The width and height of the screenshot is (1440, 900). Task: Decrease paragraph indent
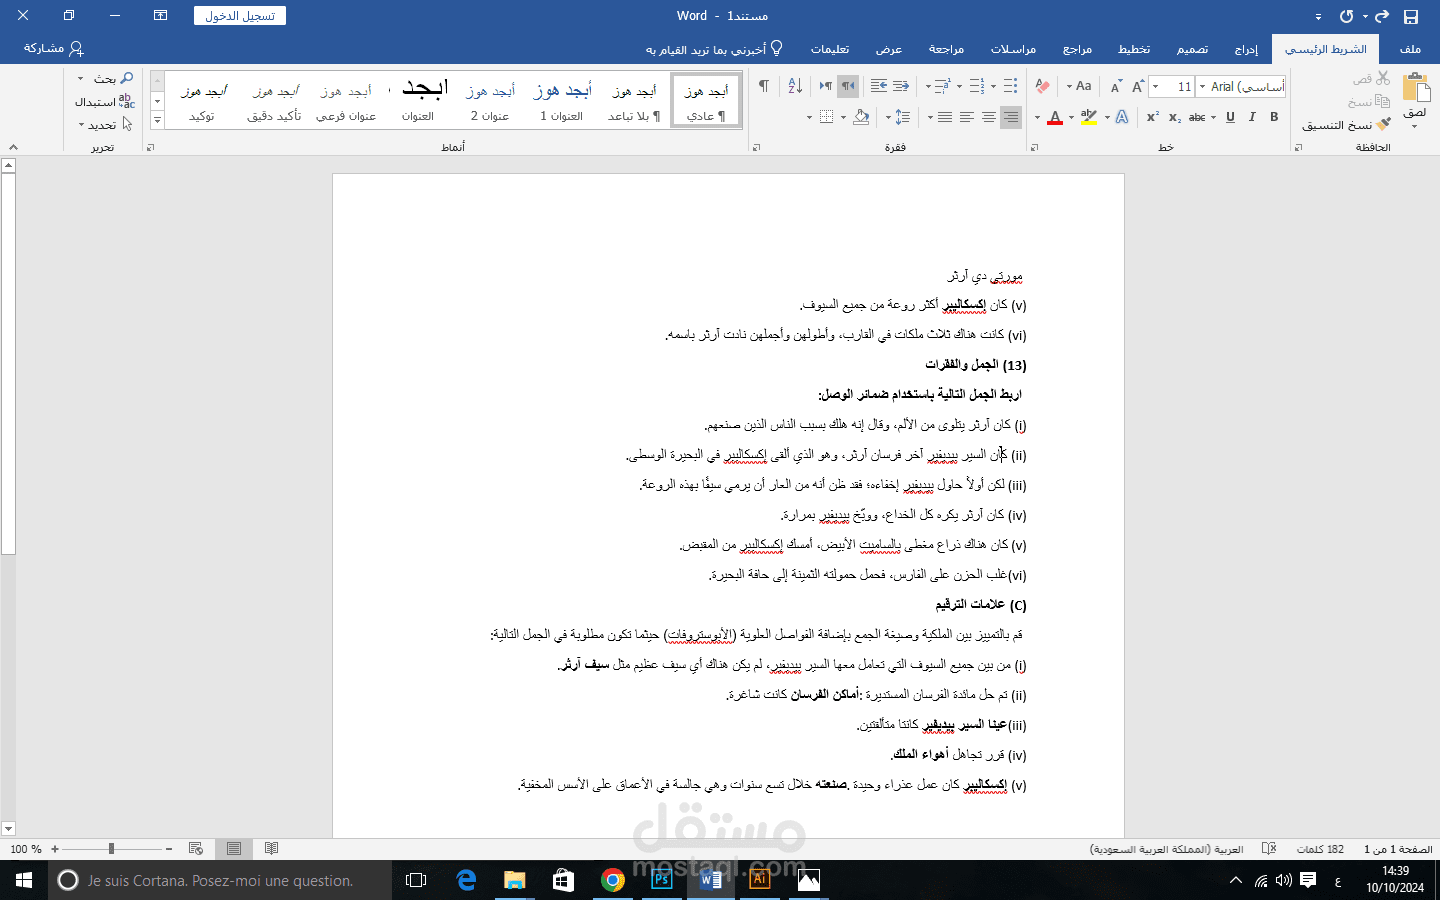pos(901,86)
